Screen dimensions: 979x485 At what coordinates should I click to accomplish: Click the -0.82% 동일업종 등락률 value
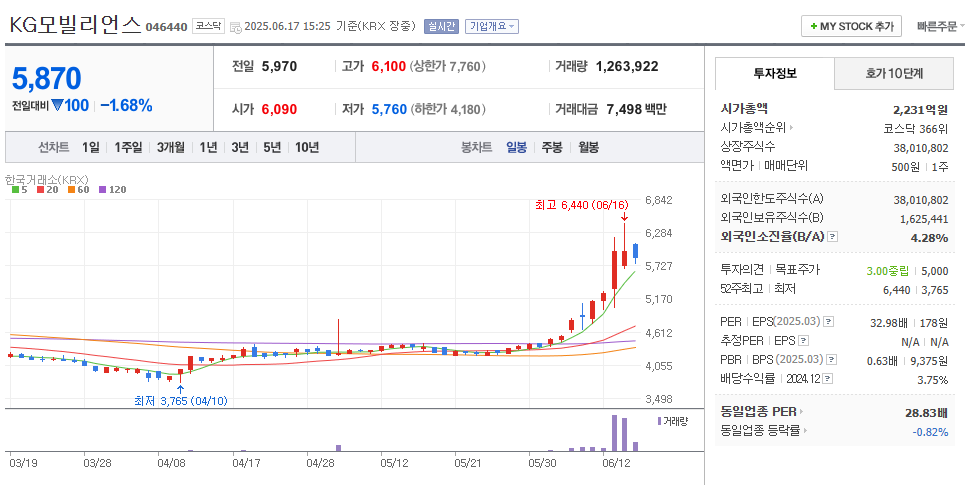[930, 431]
